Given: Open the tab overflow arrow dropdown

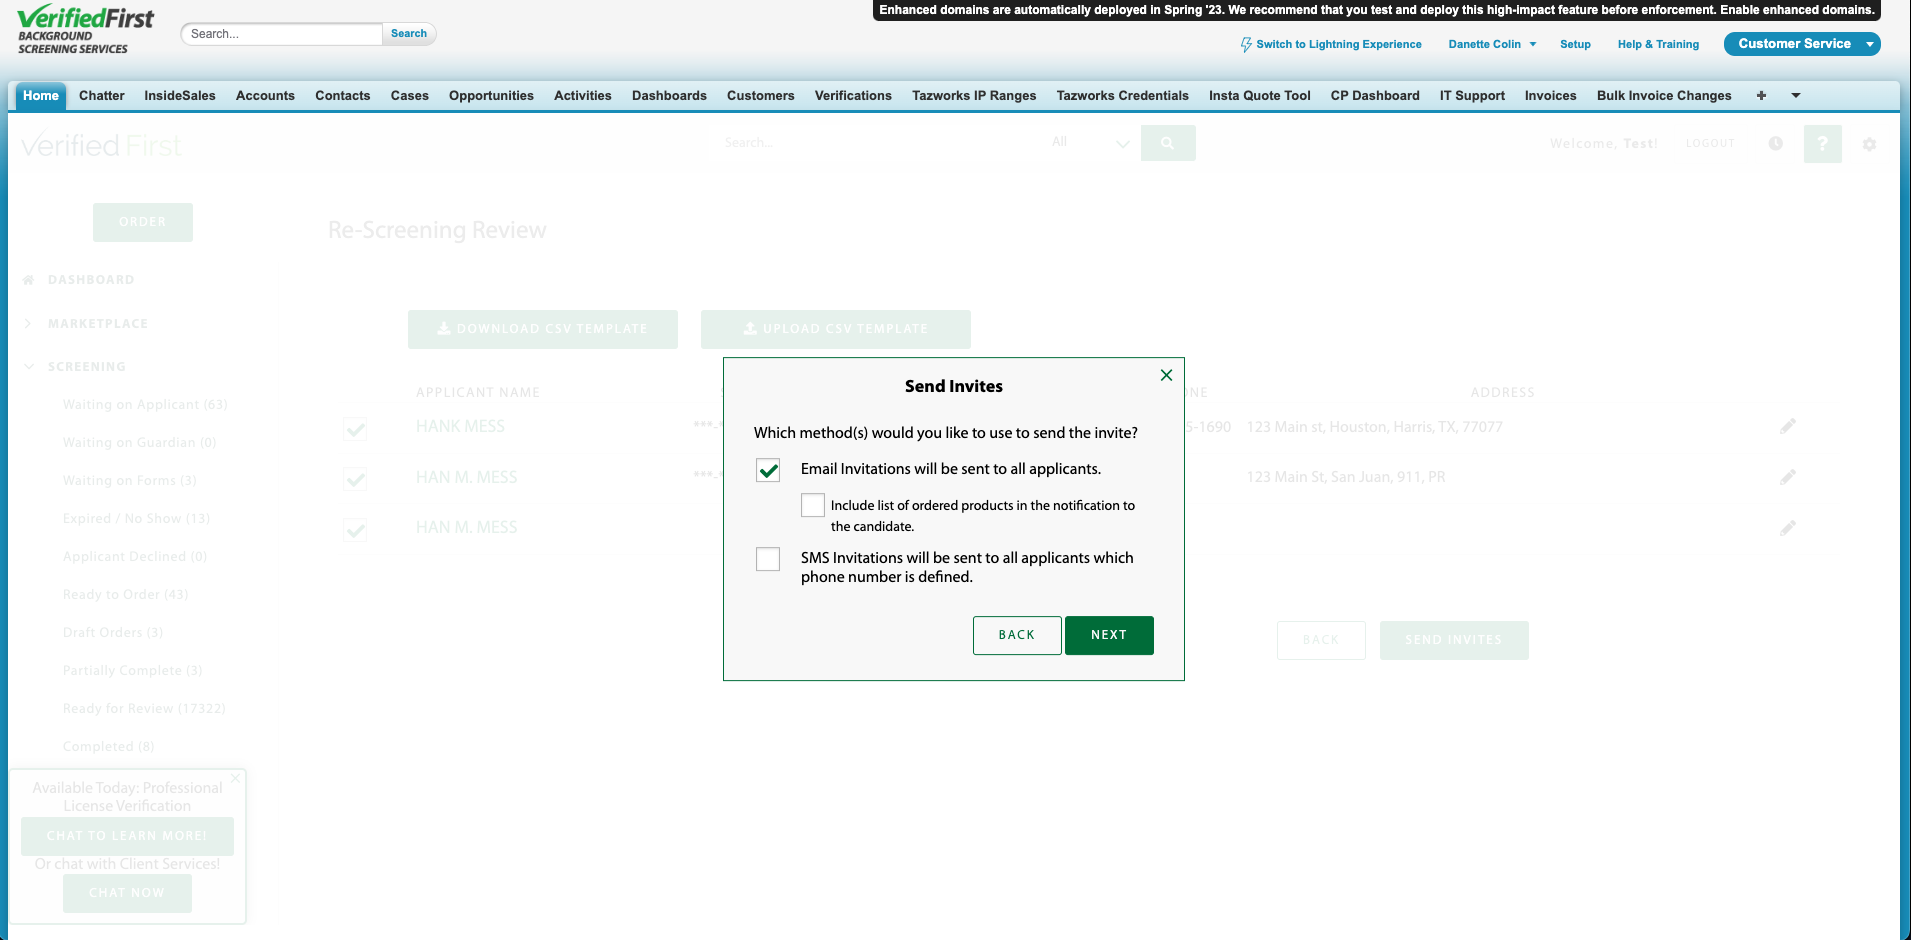Looking at the screenshot, I should pyautogui.click(x=1796, y=96).
